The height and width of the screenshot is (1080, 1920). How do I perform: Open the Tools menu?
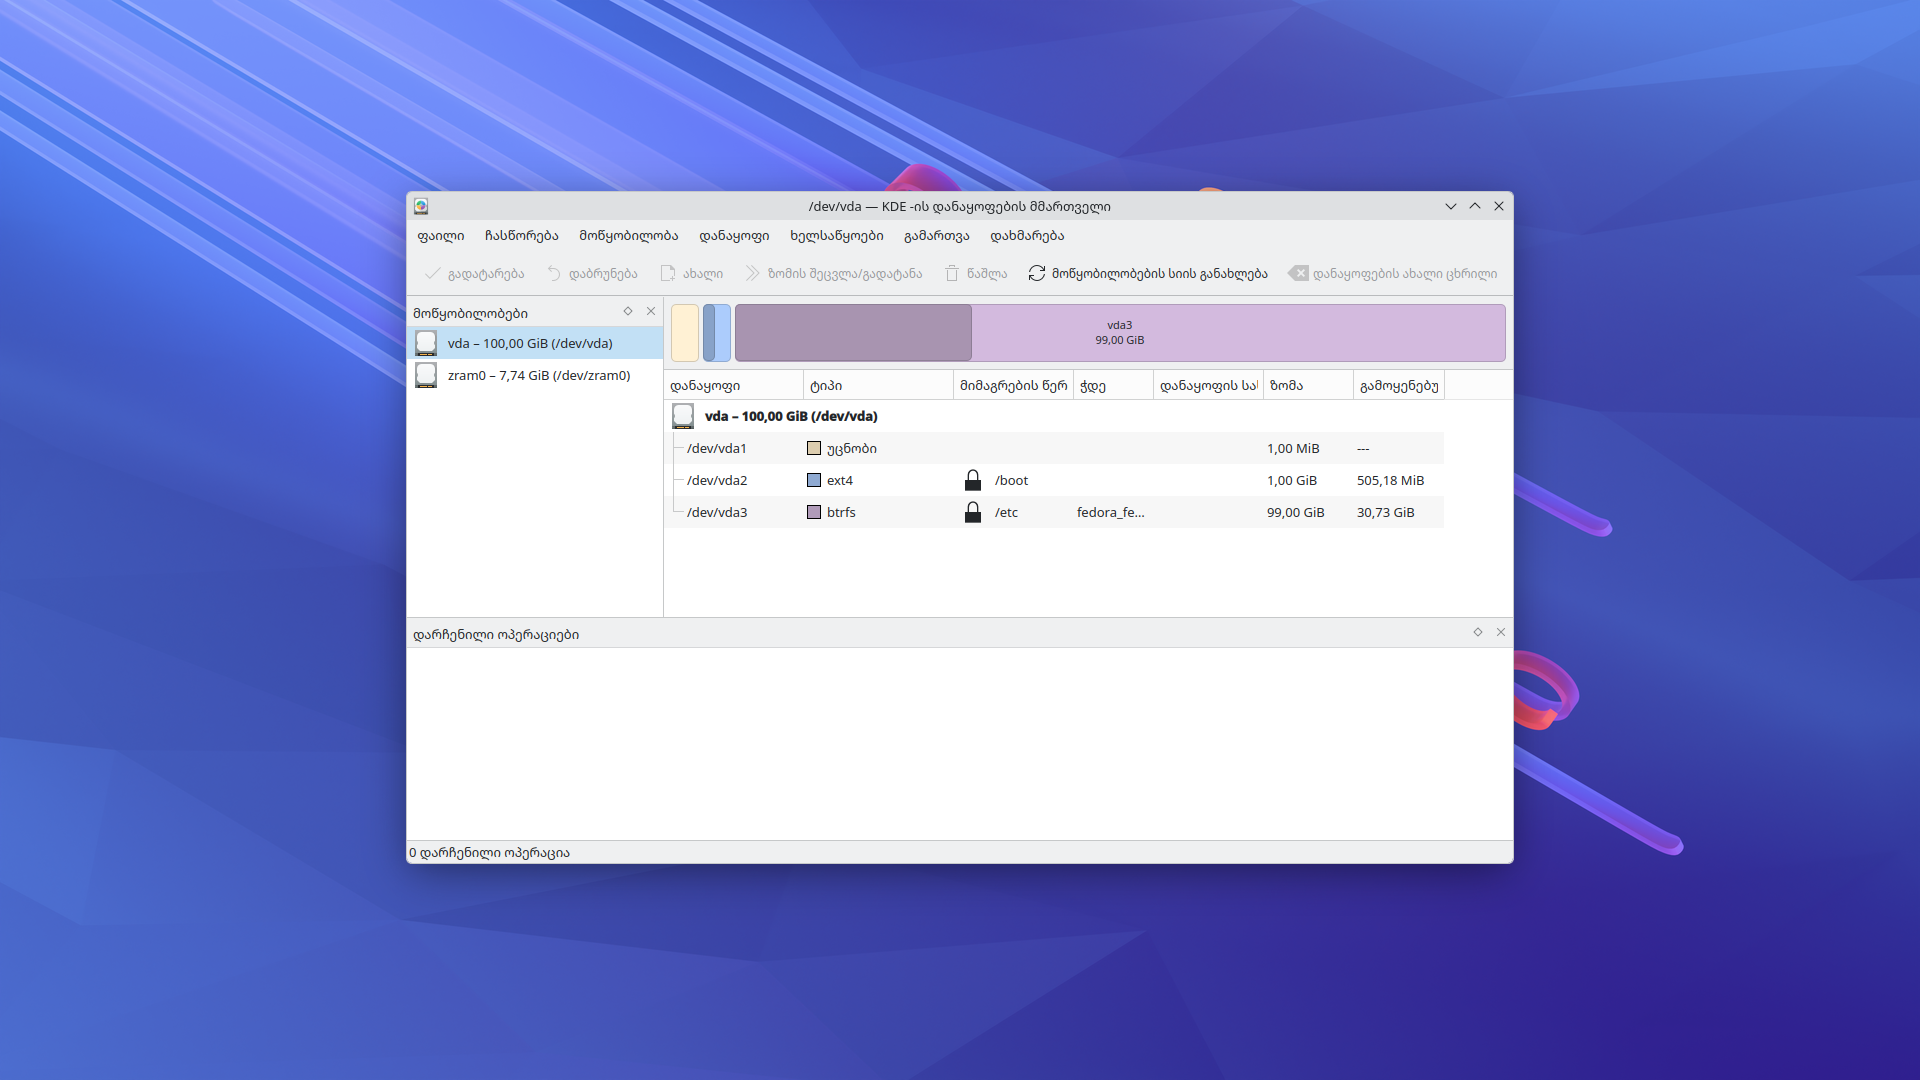click(836, 236)
